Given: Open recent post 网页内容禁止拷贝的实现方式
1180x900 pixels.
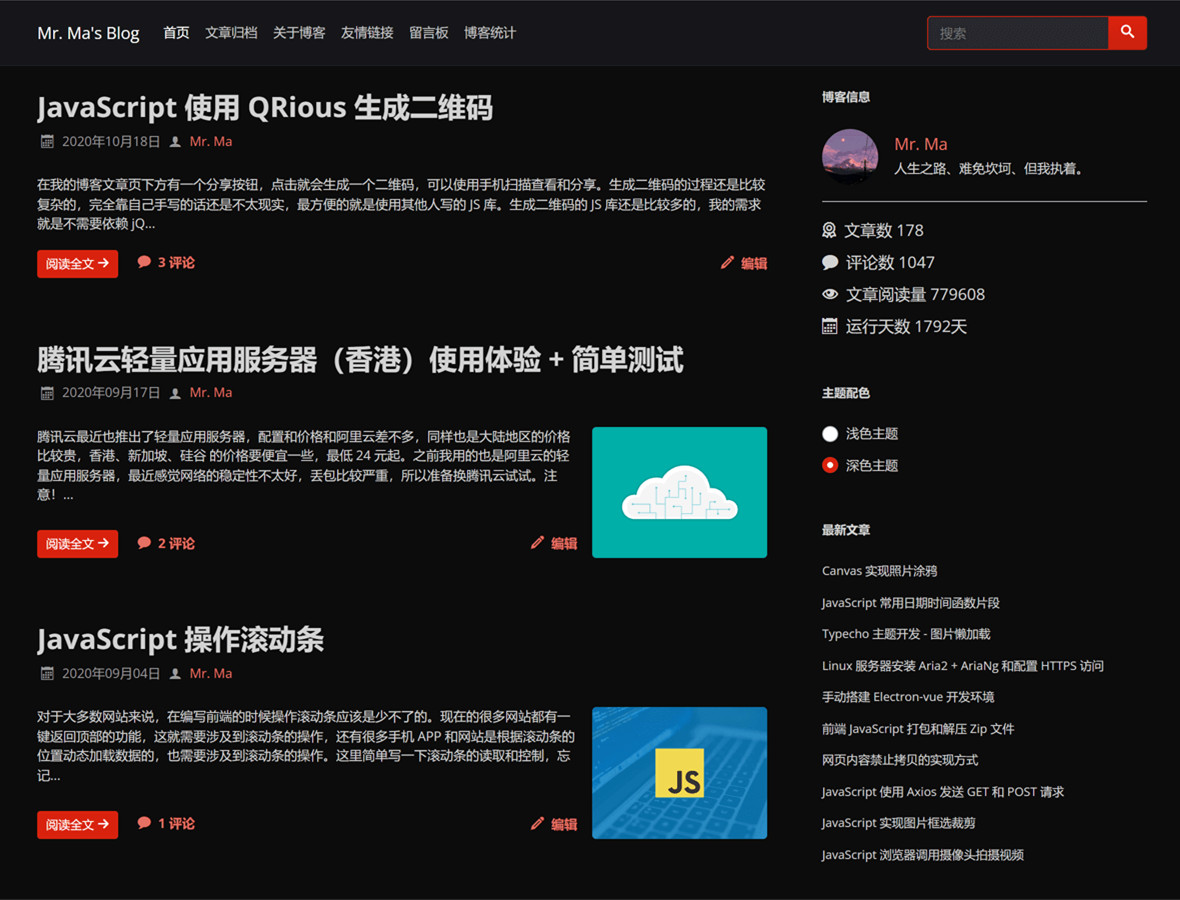Looking at the screenshot, I should pos(900,760).
